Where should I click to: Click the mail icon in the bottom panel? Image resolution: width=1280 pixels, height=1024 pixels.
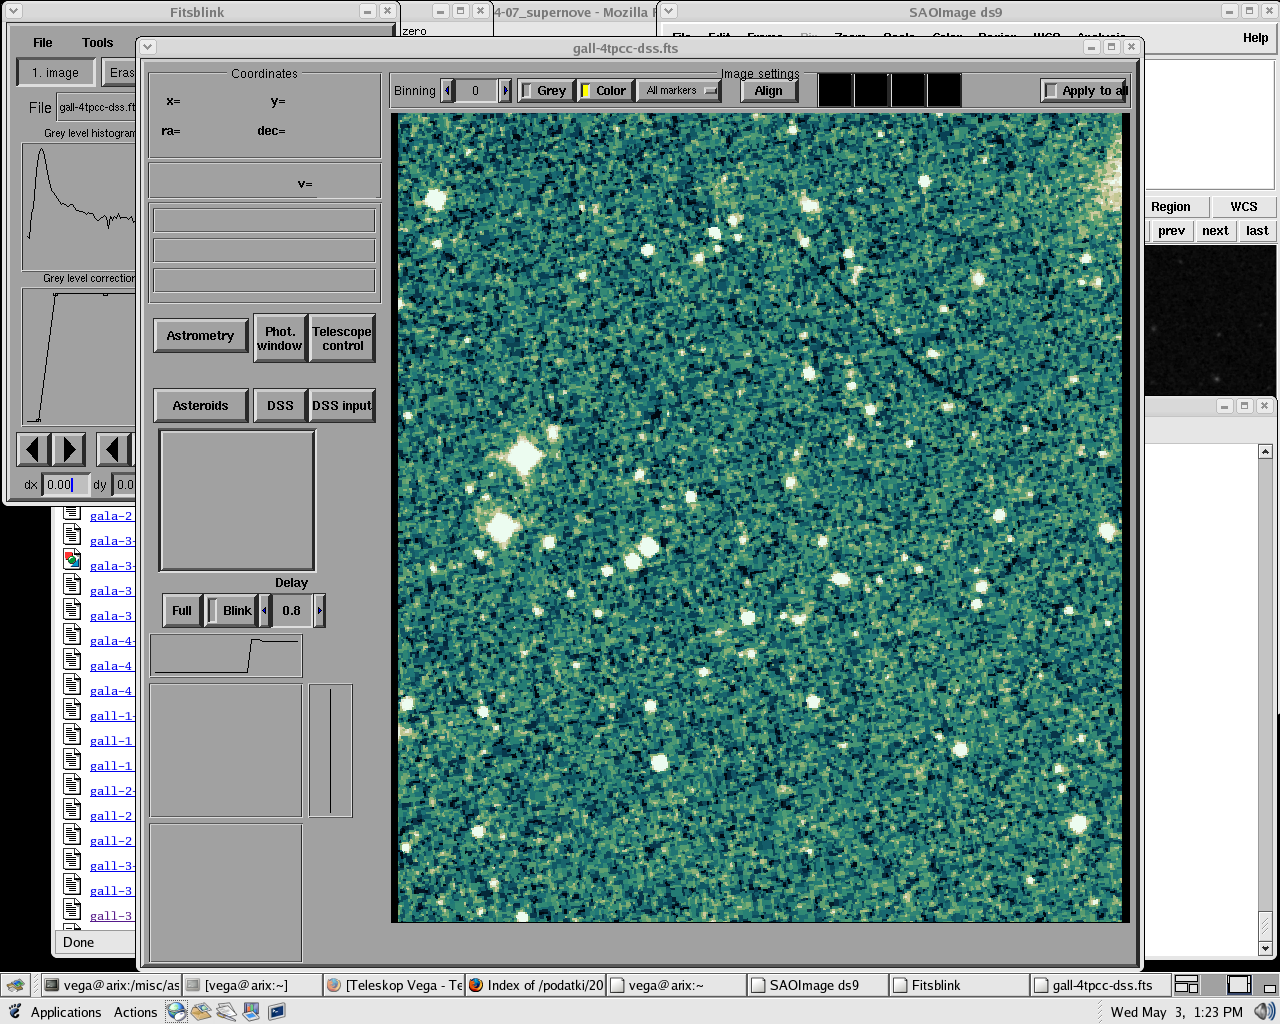tap(202, 1011)
